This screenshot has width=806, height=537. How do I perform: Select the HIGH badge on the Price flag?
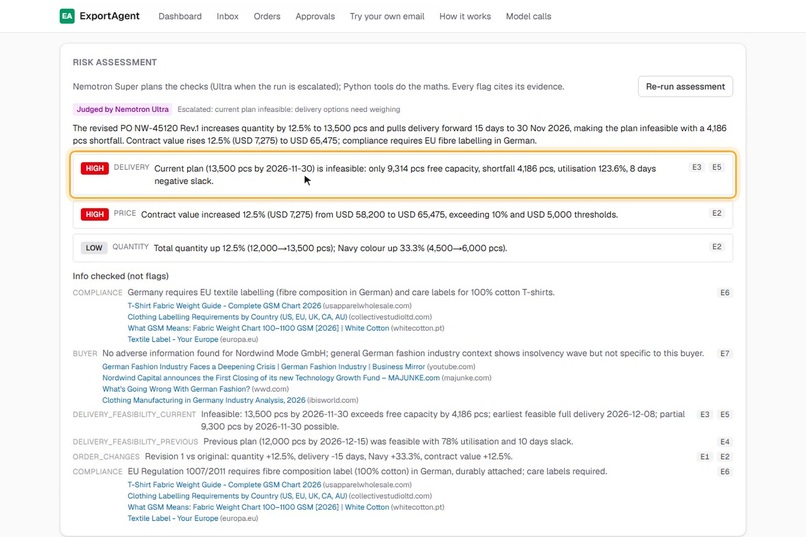tap(95, 214)
